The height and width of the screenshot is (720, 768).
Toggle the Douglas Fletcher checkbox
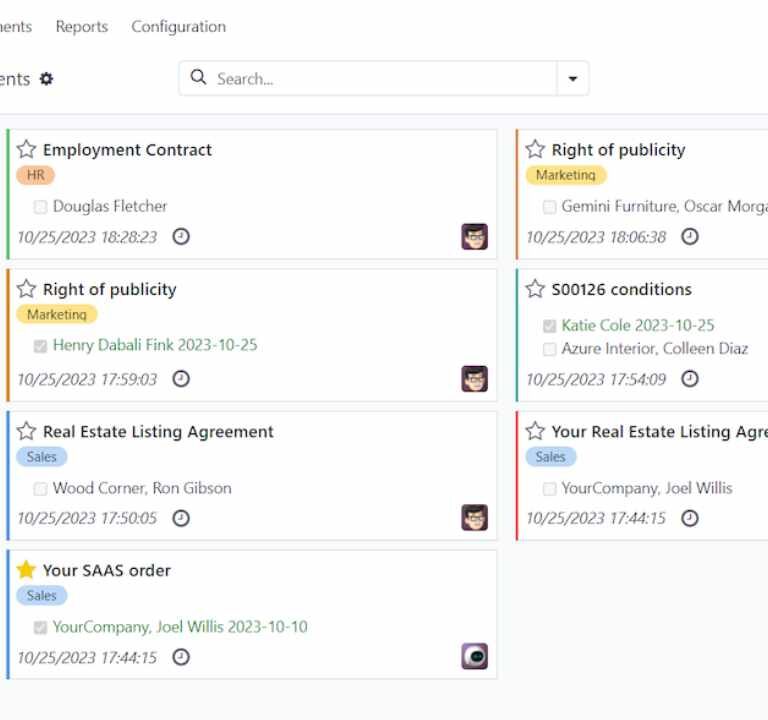click(x=40, y=207)
